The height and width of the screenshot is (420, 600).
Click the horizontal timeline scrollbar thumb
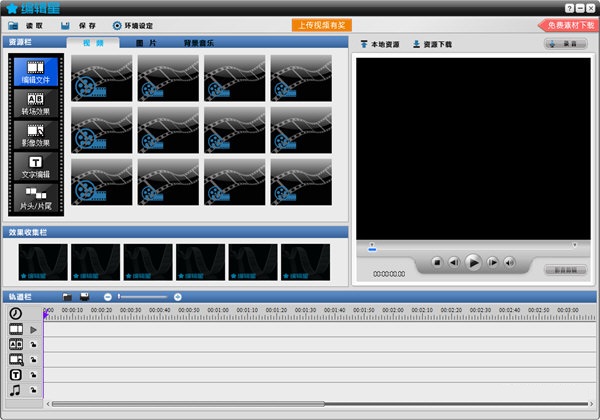[188, 404]
